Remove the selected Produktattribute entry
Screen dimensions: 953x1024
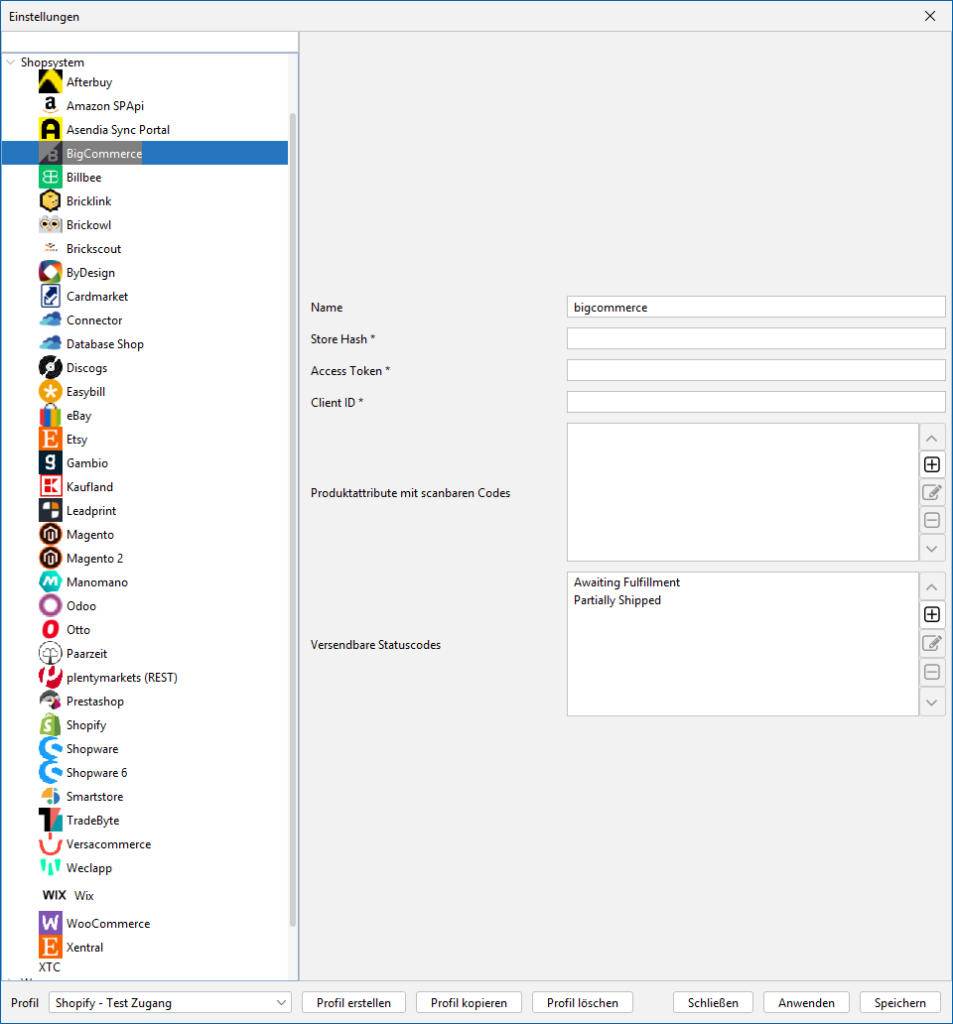click(x=931, y=520)
